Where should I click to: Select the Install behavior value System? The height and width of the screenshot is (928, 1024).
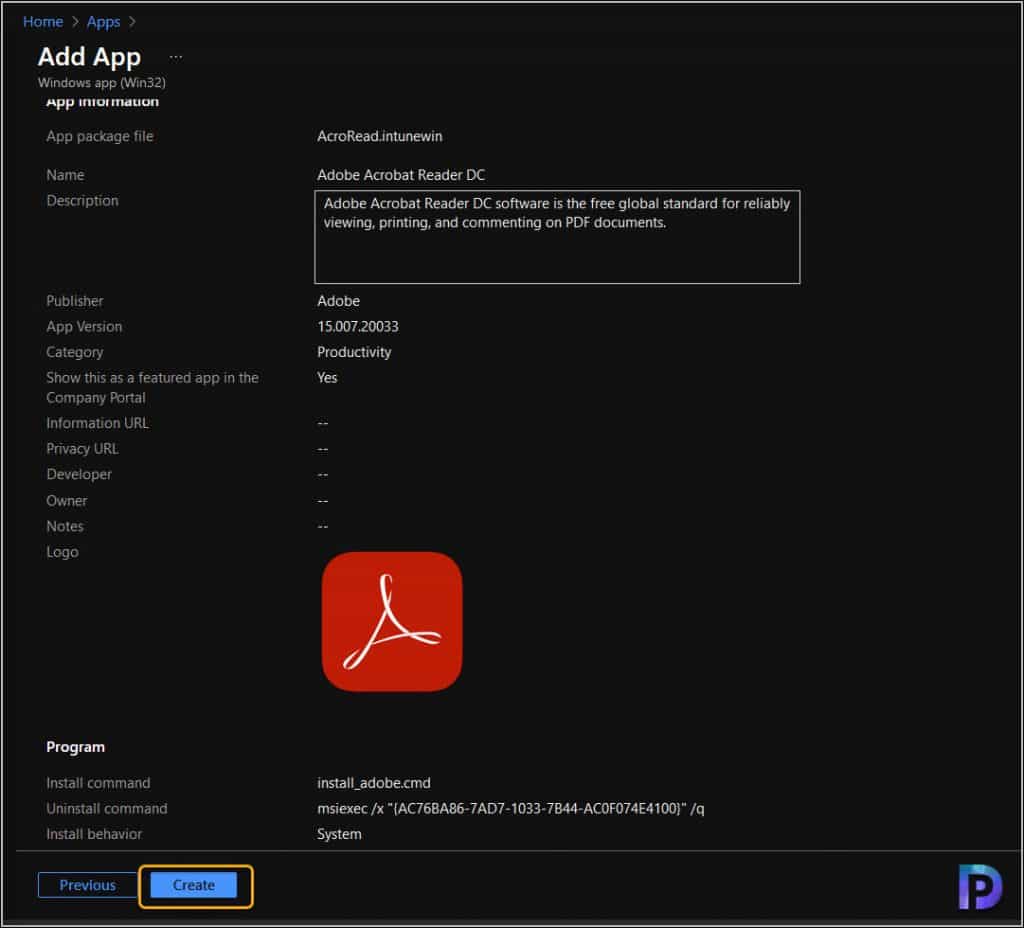pos(339,834)
